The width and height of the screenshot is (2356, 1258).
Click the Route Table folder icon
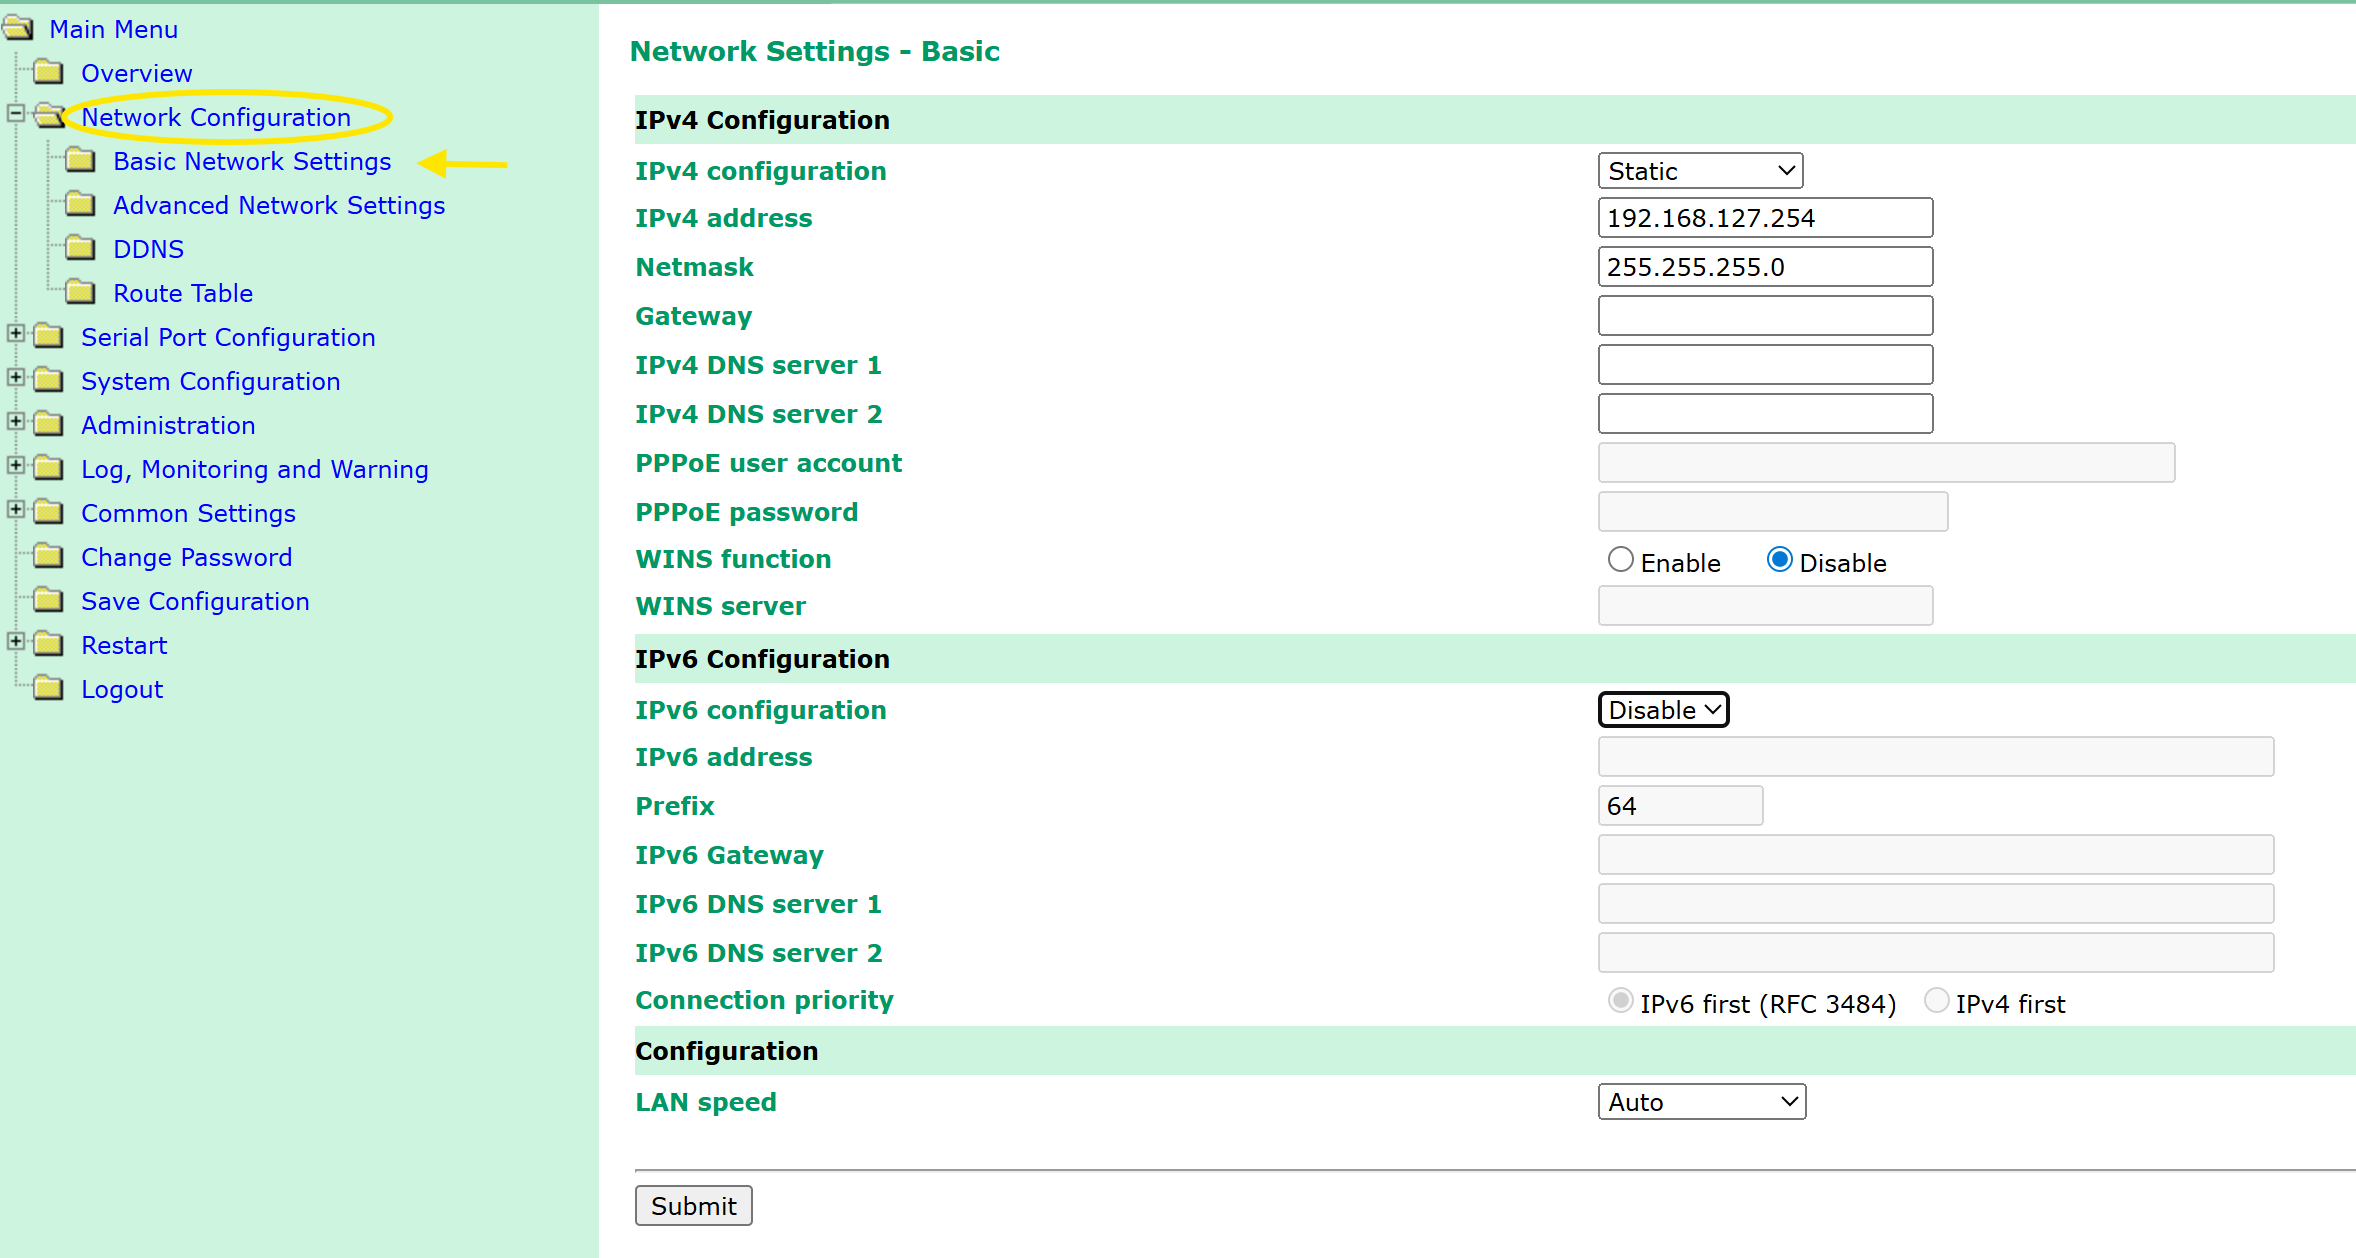[80, 293]
